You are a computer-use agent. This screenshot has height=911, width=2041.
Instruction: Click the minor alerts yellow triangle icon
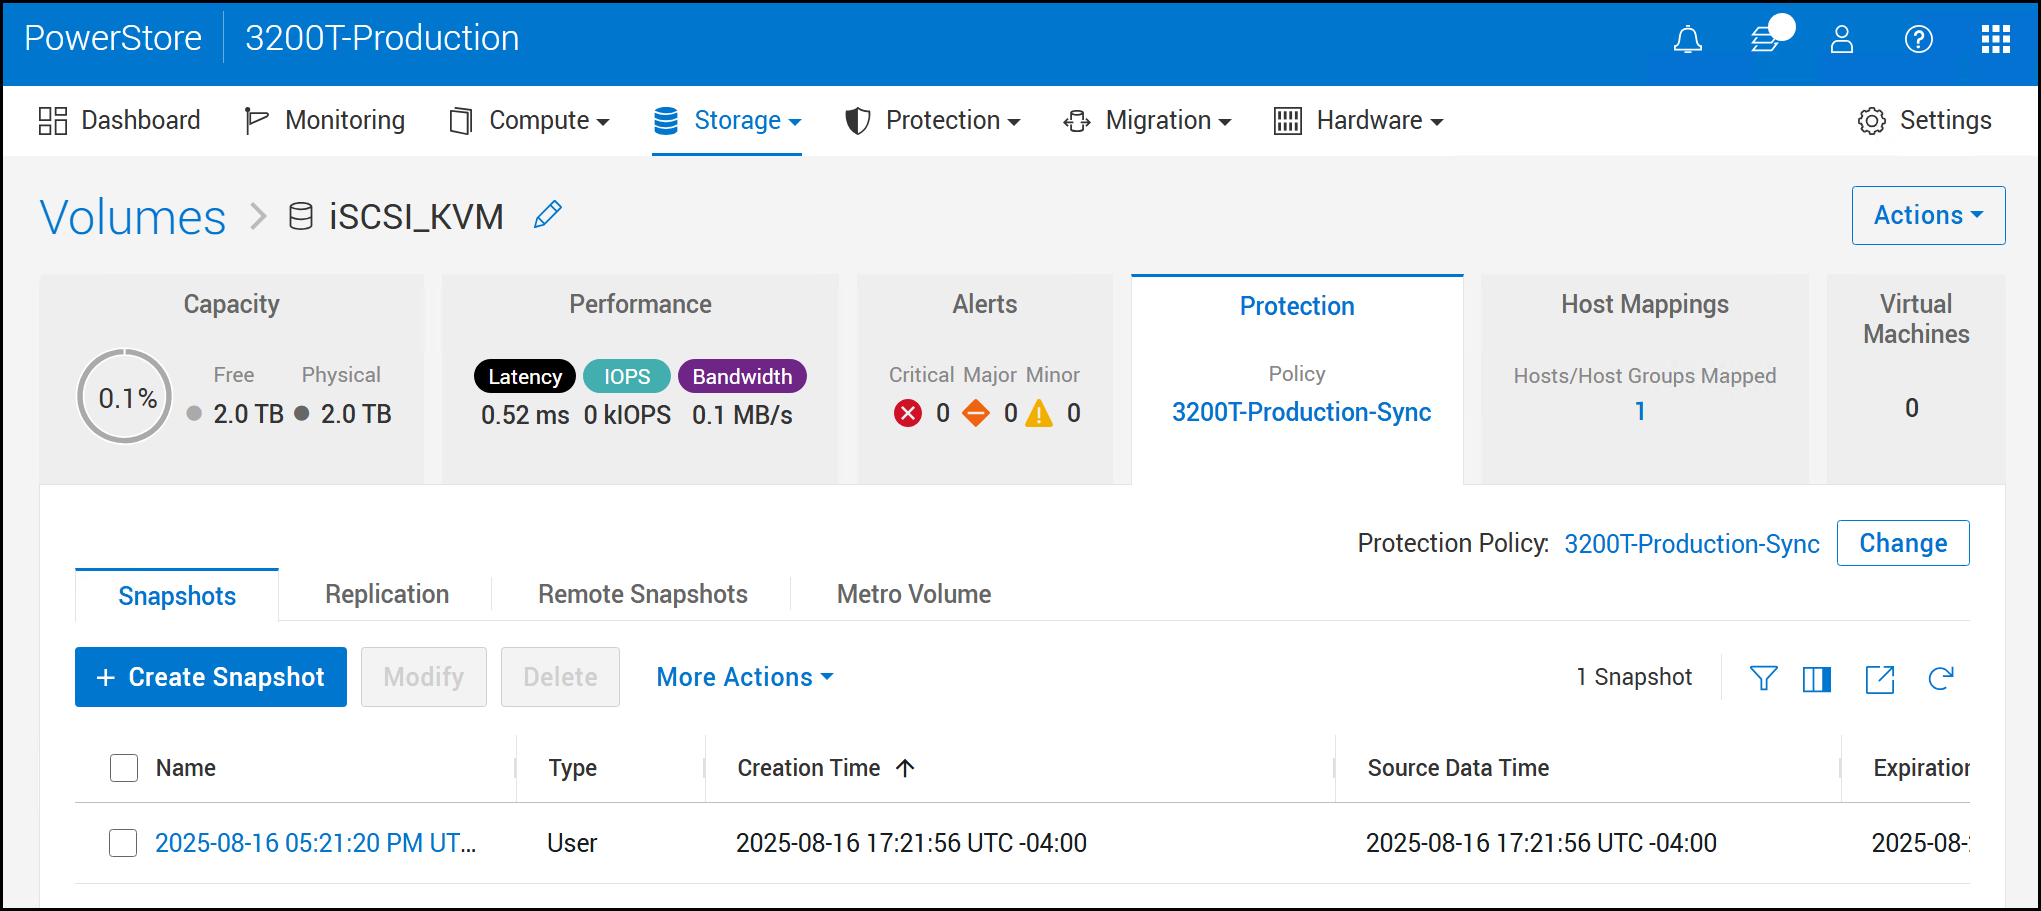1040,413
